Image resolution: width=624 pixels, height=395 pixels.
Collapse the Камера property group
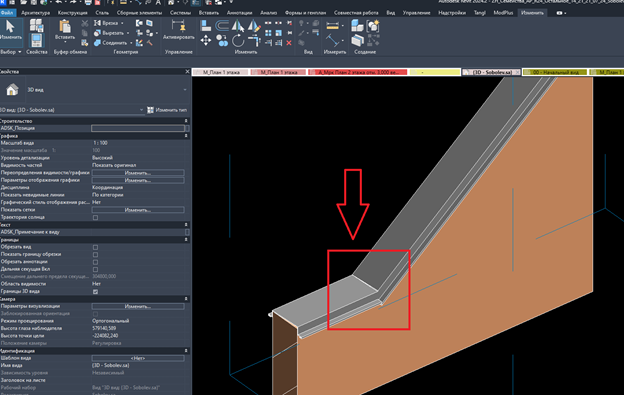pos(186,299)
